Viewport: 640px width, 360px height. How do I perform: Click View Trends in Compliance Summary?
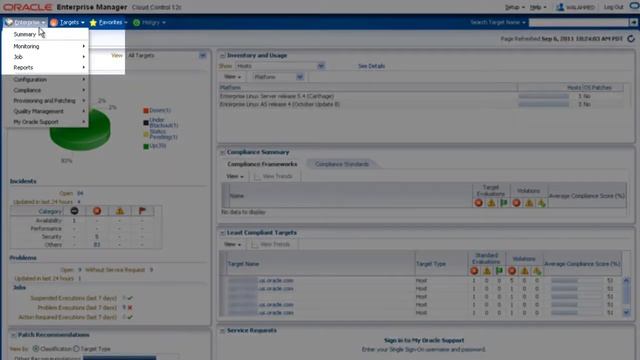pos(273,176)
